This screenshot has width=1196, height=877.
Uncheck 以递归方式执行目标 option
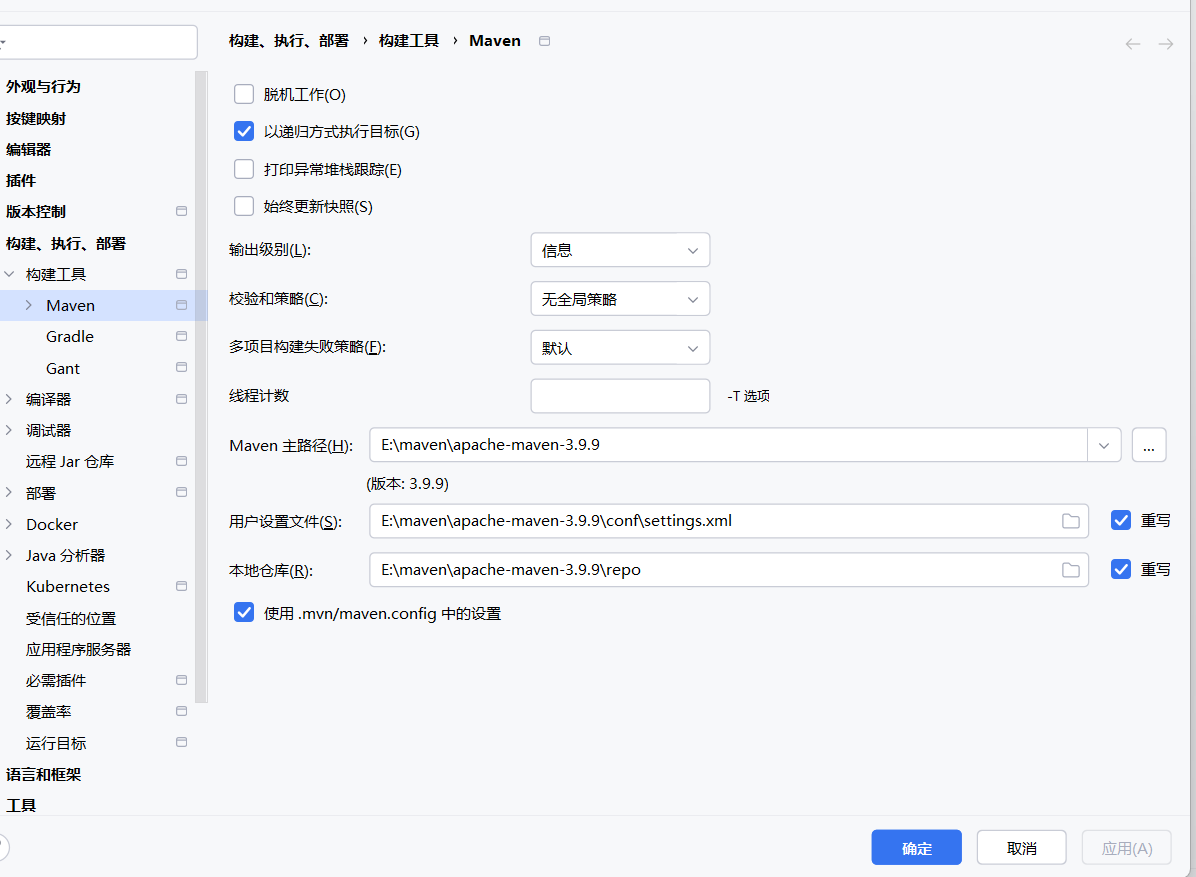244,131
